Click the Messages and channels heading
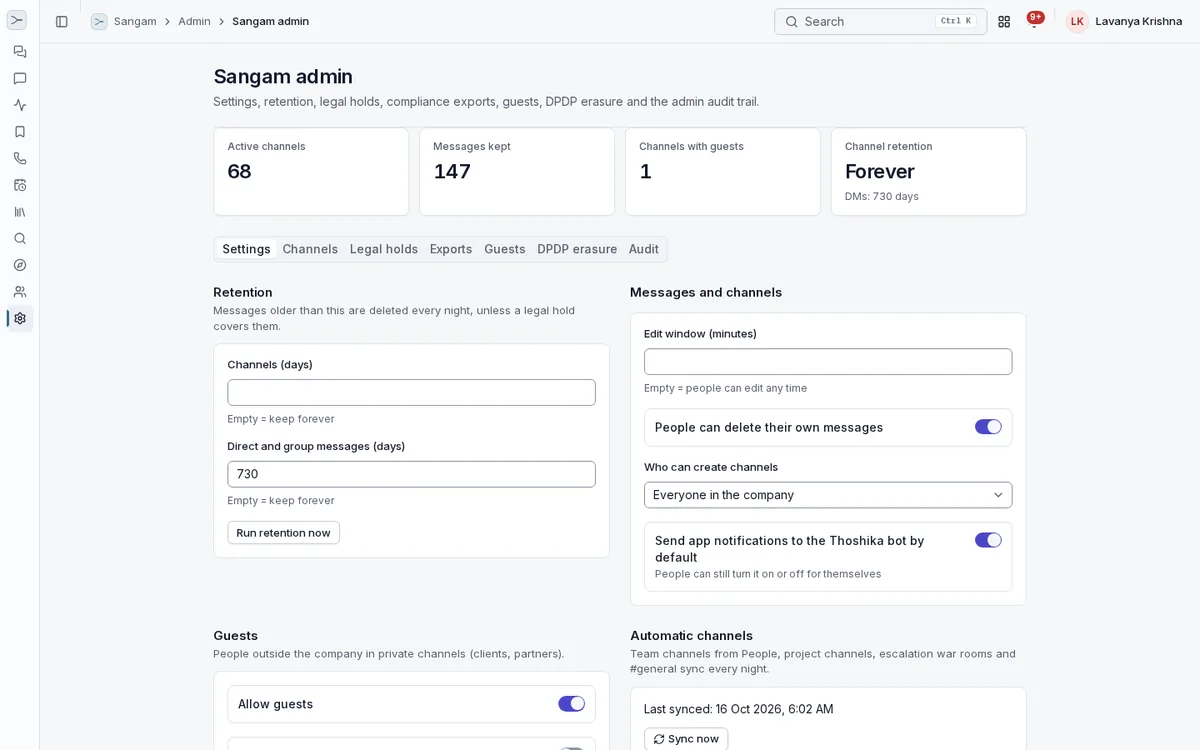 tap(706, 292)
